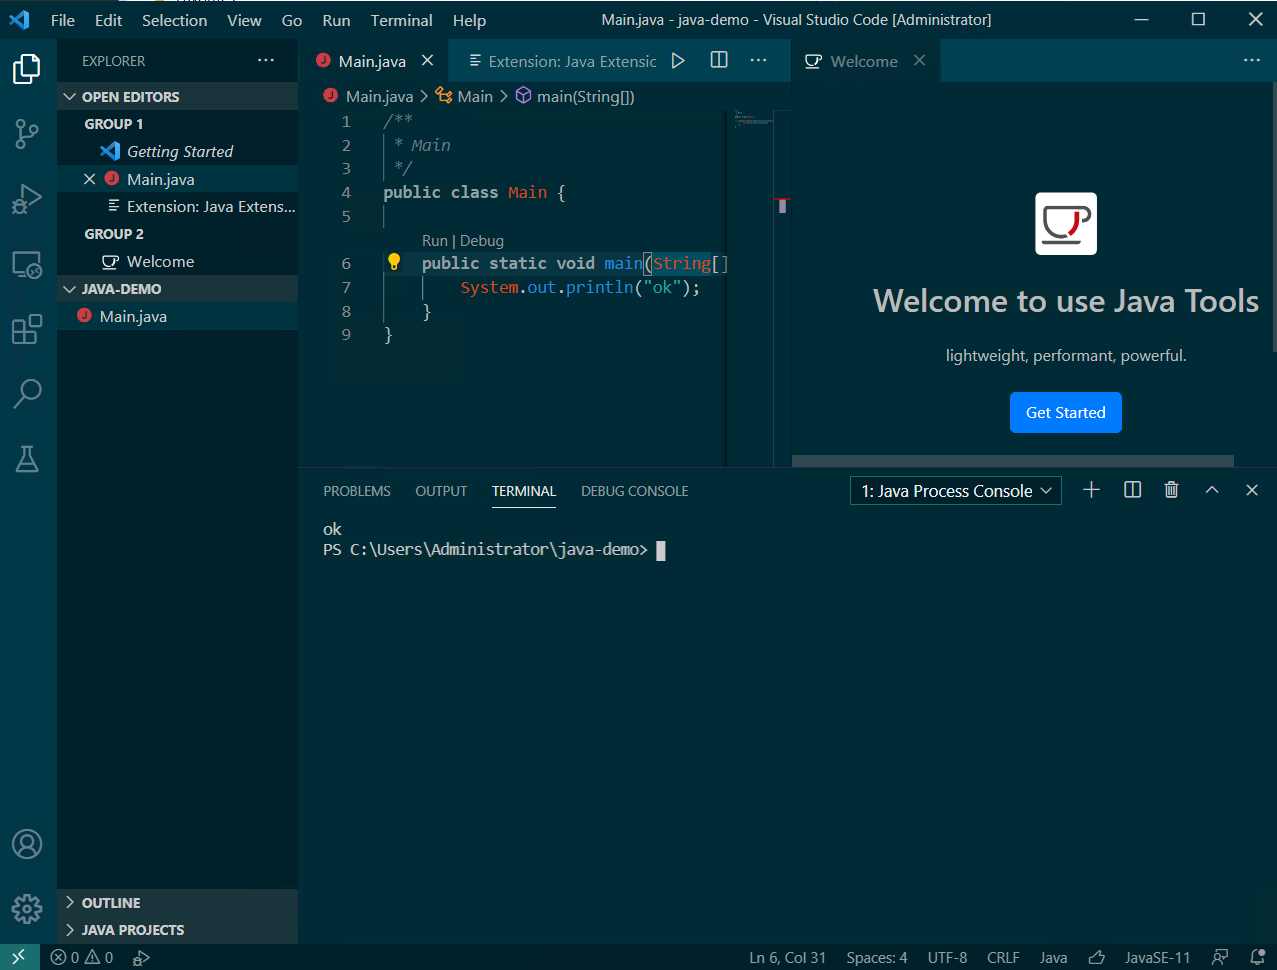1277x970 pixels.
Task: Maximize panel size with chevron up
Action: click(1212, 490)
